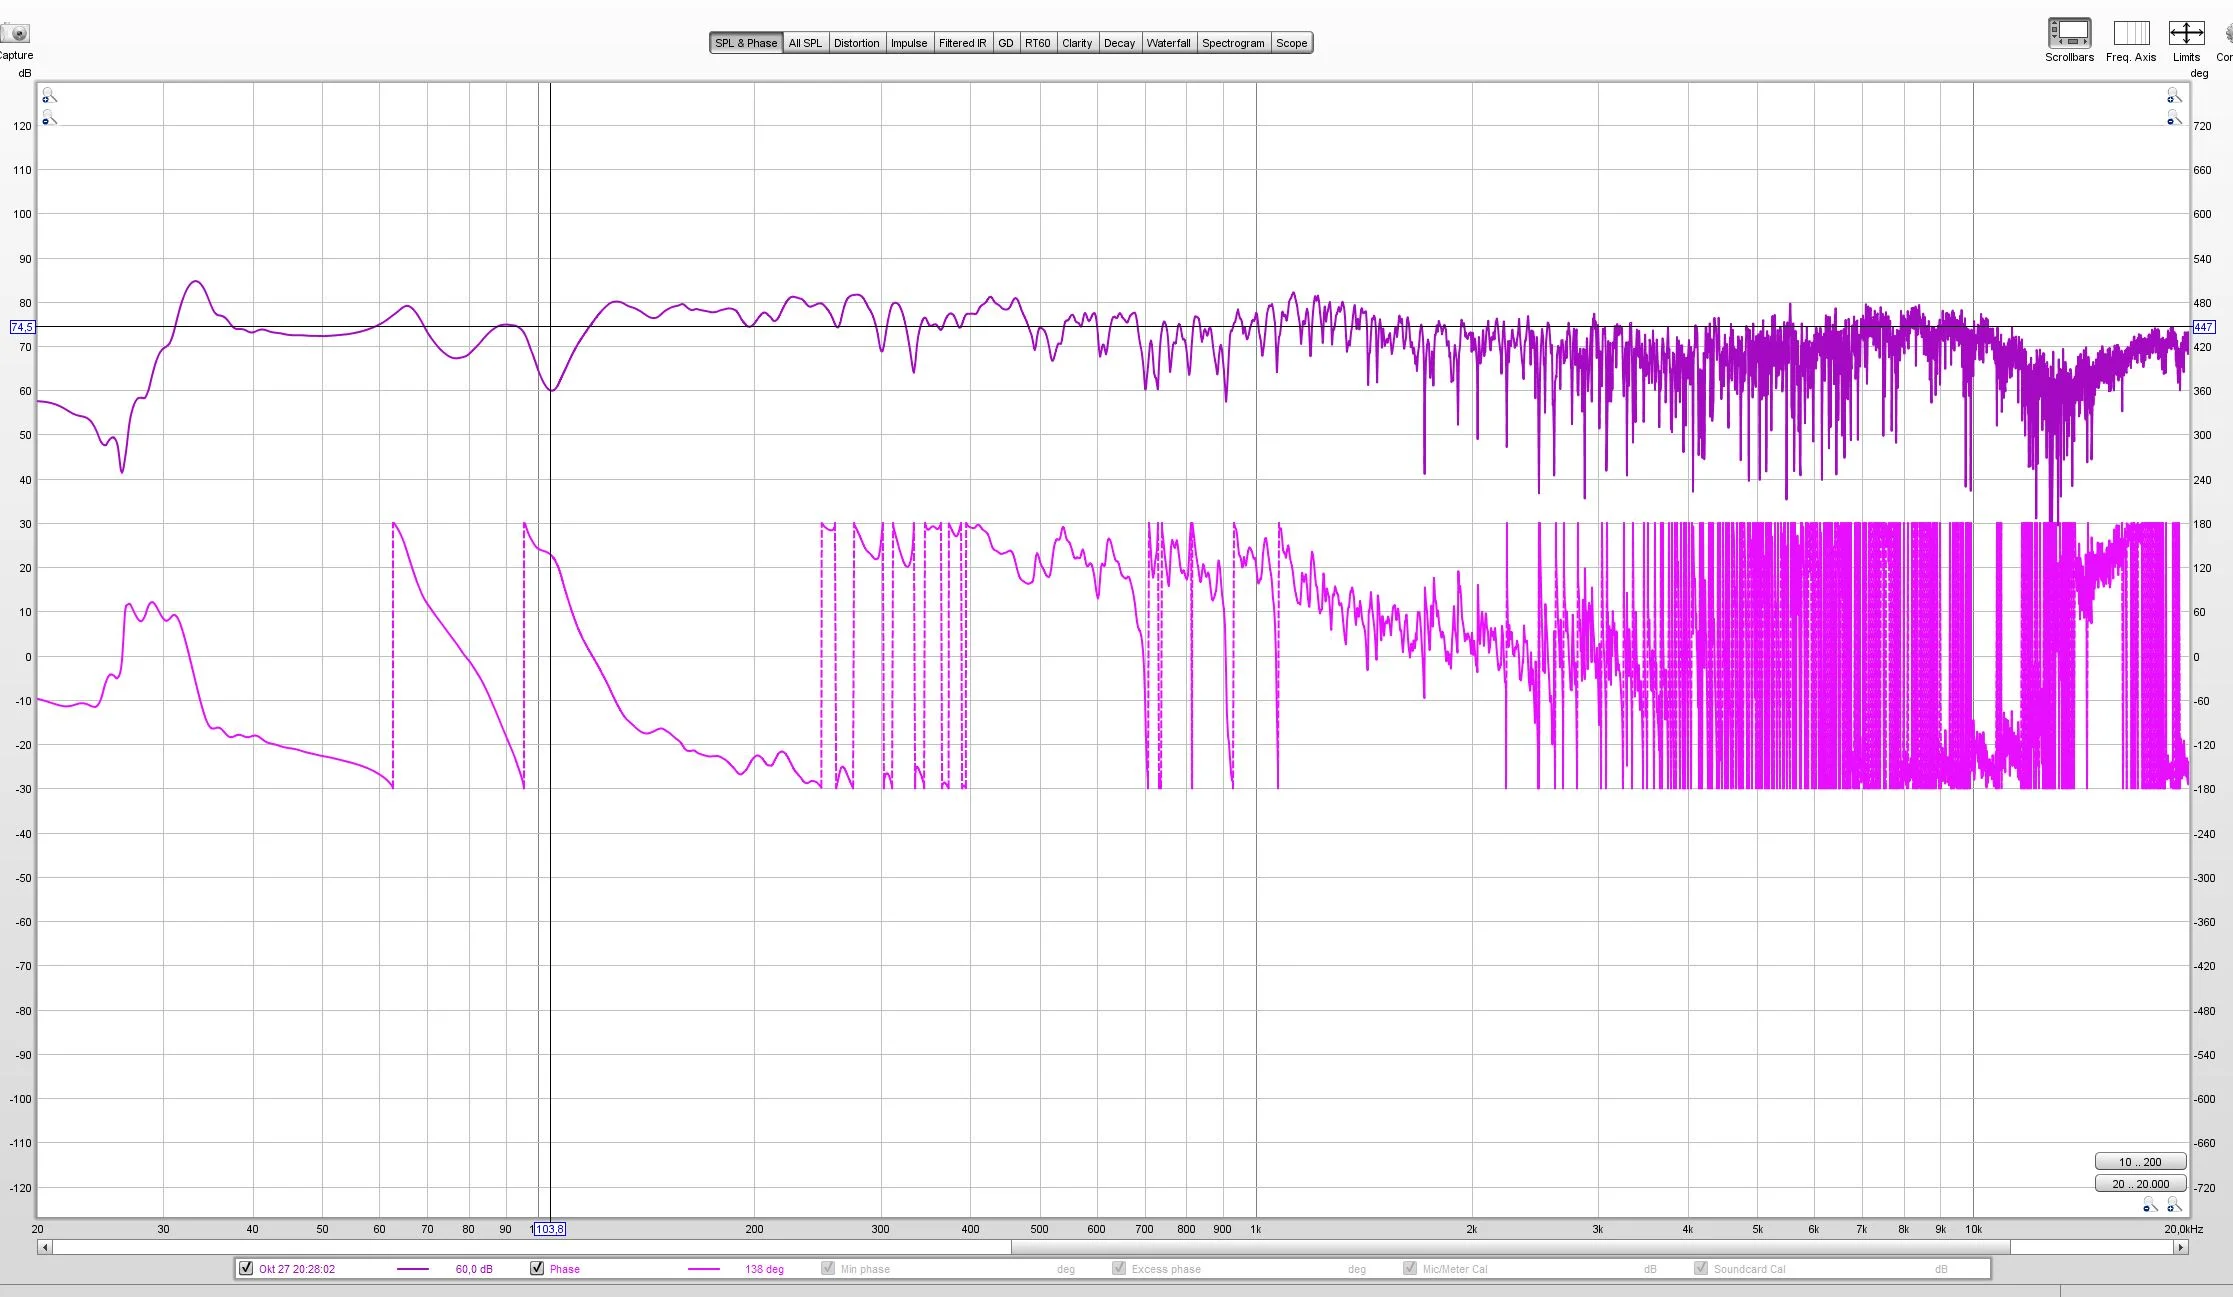This screenshot has width=2233, height=1297.
Task: Click the Freq. Axis icon
Action: pos(2131,33)
